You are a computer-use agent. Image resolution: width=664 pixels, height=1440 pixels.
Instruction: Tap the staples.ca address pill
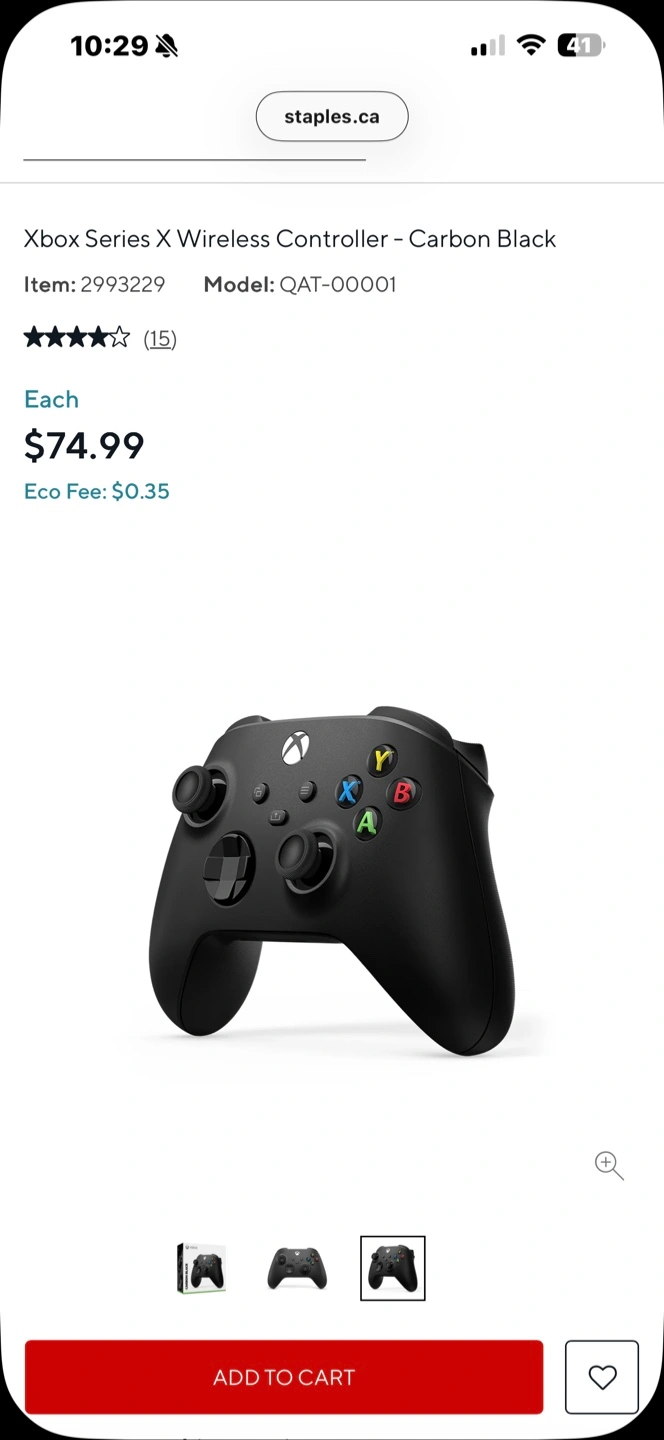click(332, 116)
